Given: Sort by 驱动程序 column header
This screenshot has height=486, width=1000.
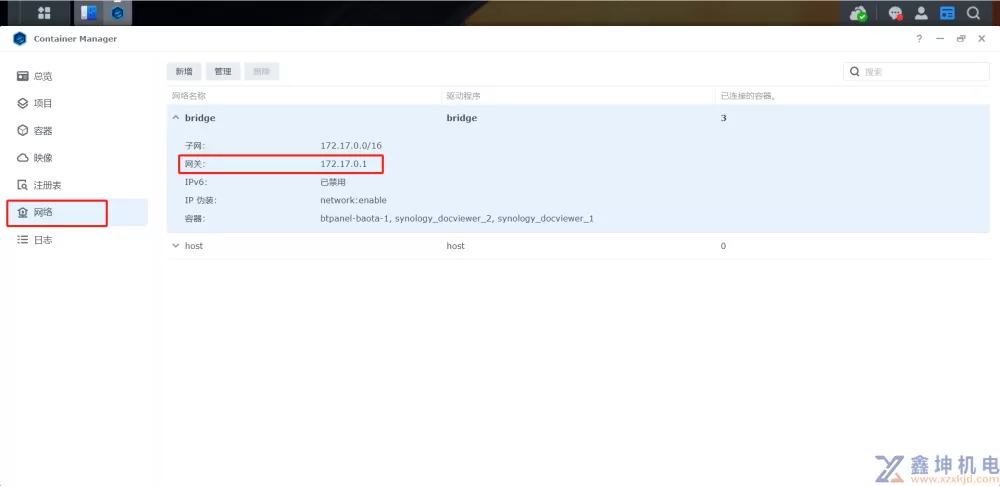Looking at the screenshot, I should point(463,96).
